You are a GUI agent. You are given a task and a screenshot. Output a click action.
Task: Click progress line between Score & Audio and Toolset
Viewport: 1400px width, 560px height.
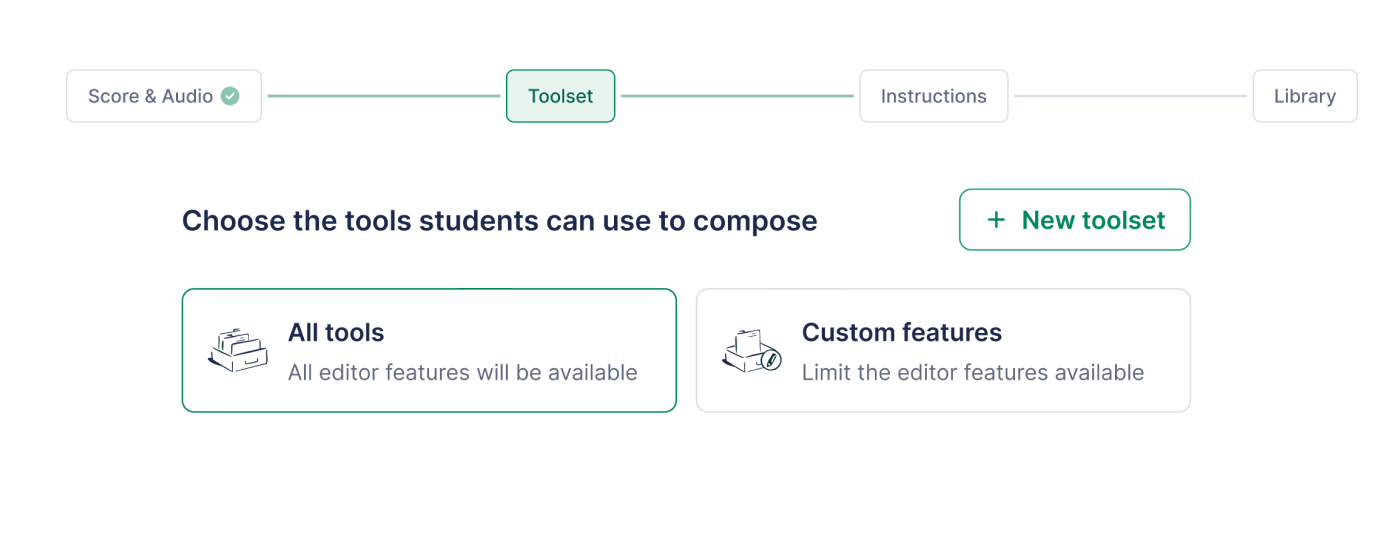click(x=384, y=96)
